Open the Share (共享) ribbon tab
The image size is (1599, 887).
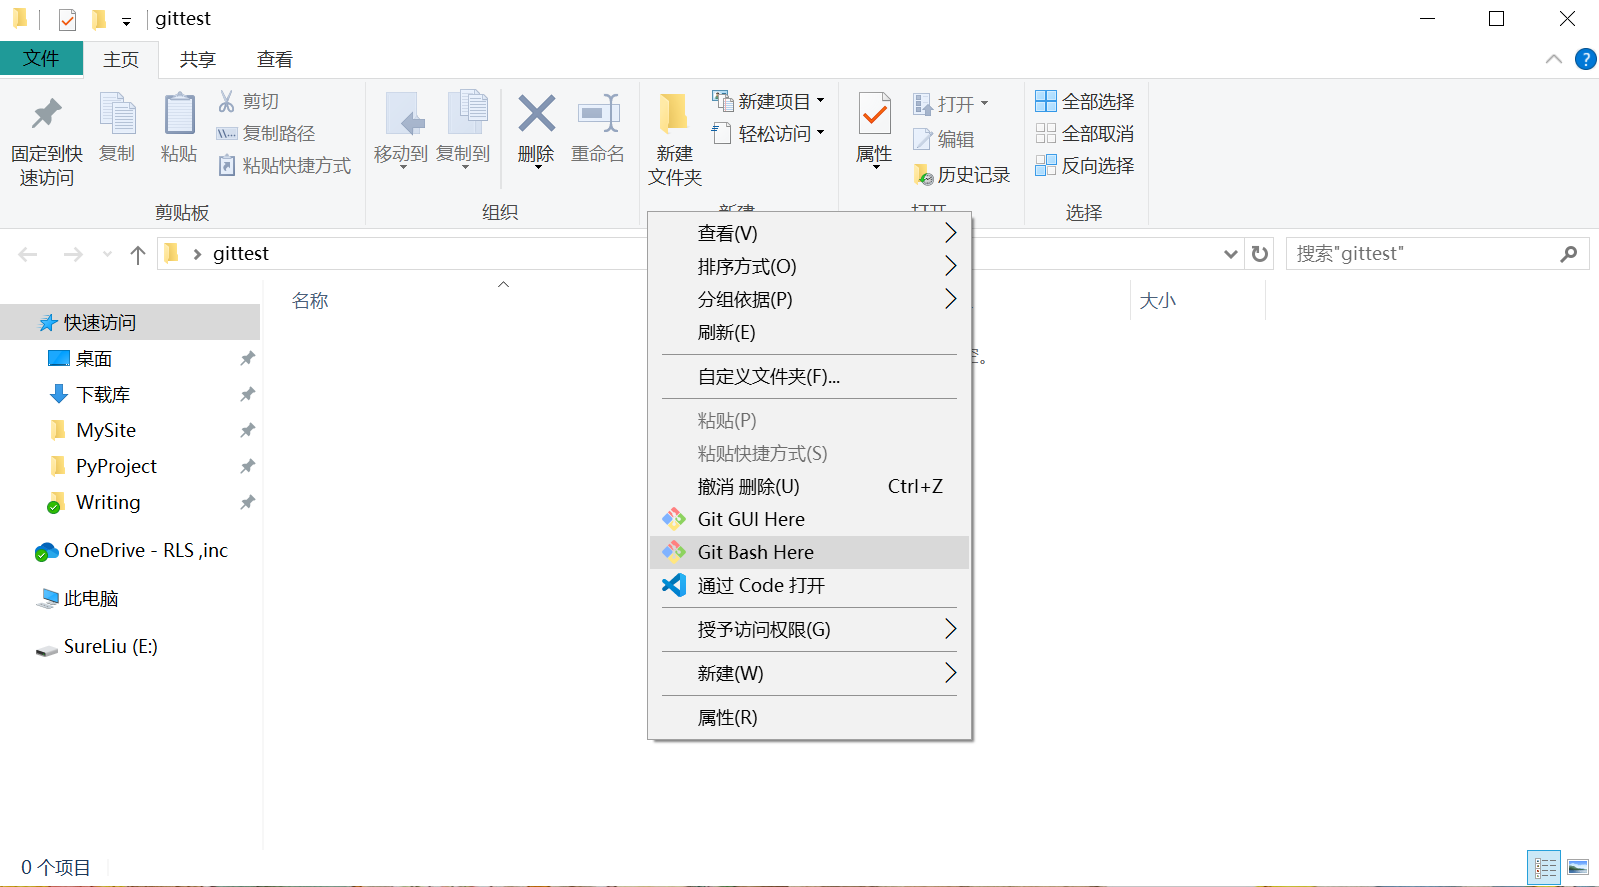[x=197, y=60]
